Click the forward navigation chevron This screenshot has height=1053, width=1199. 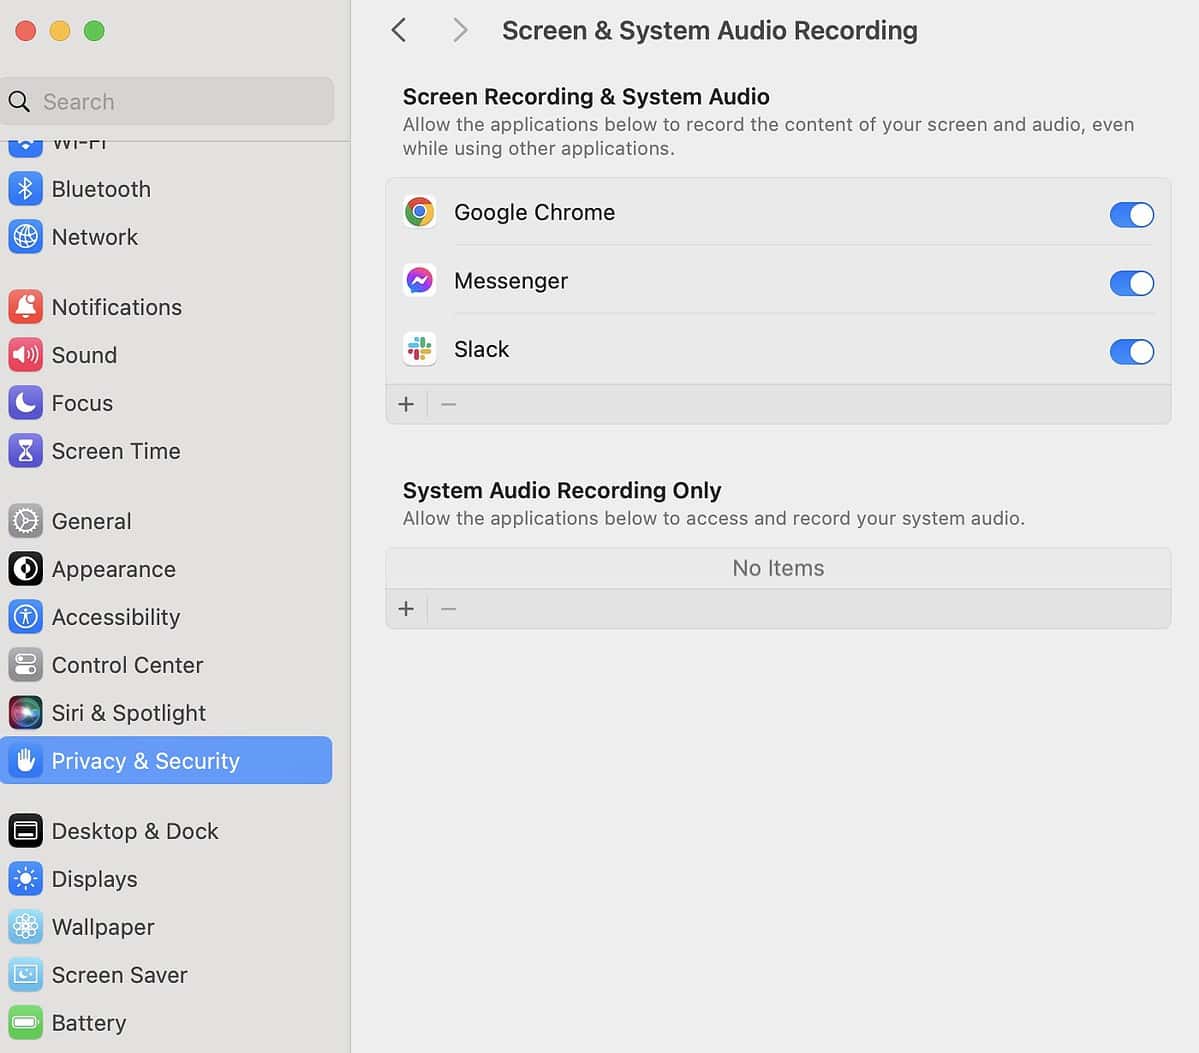tap(459, 30)
